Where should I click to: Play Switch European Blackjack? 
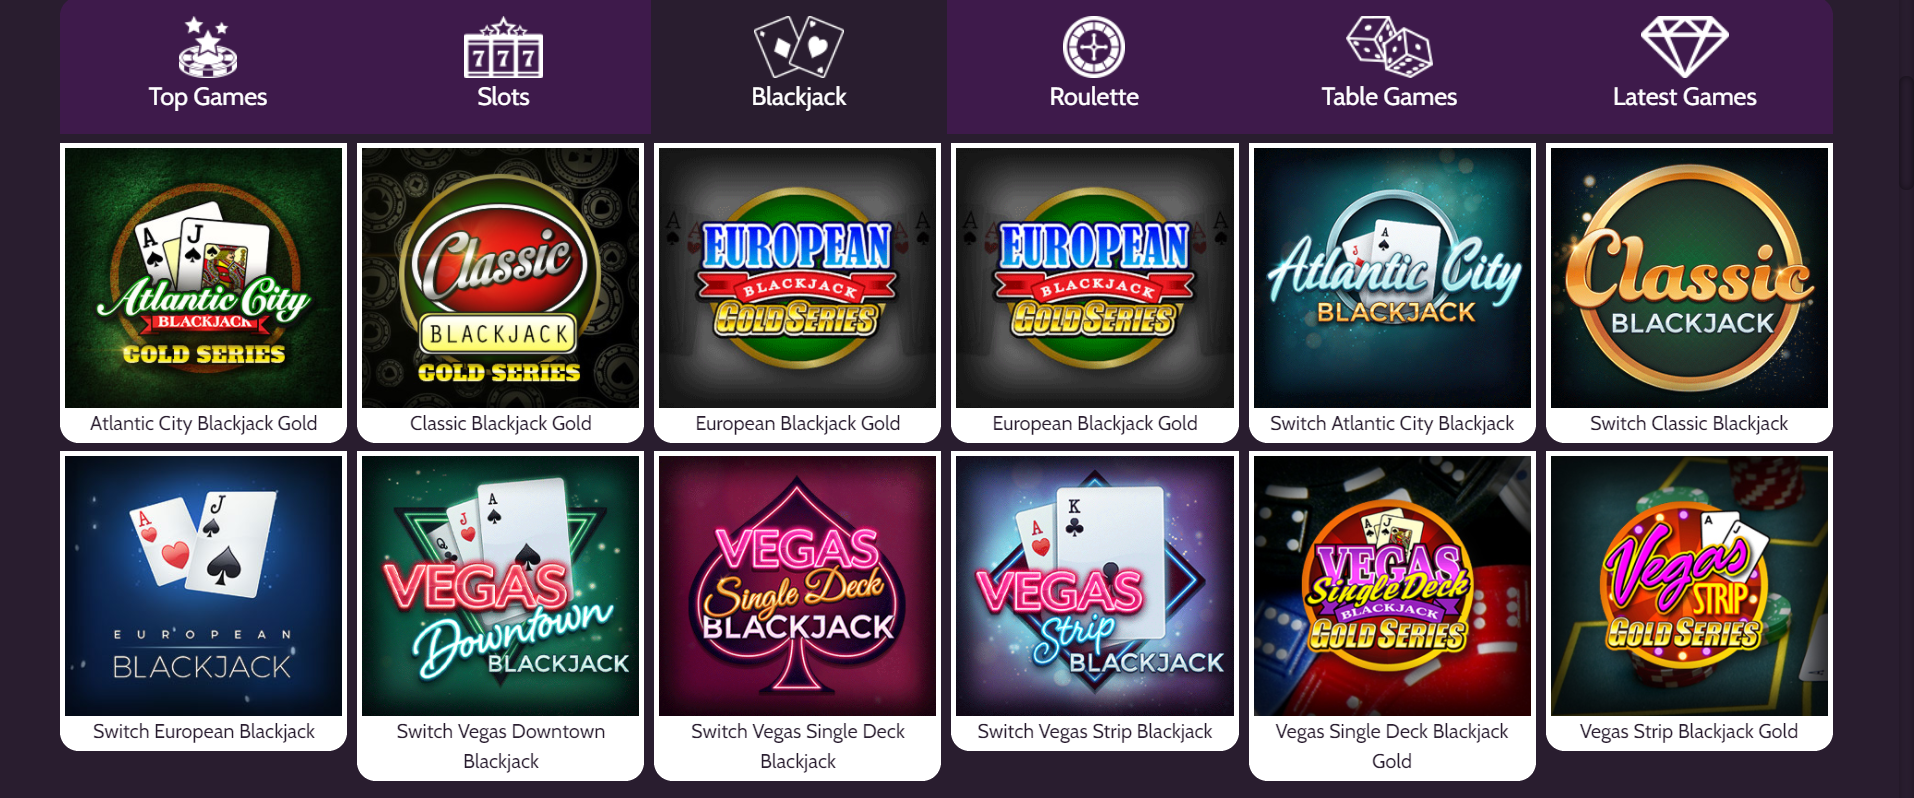tap(202, 587)
